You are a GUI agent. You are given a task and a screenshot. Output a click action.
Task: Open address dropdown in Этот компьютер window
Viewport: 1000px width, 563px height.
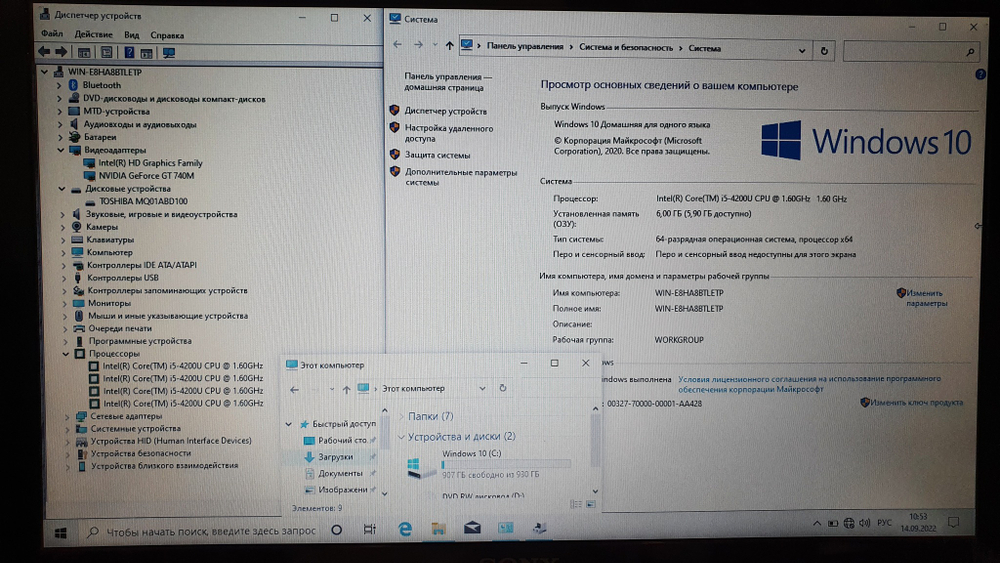482,388
